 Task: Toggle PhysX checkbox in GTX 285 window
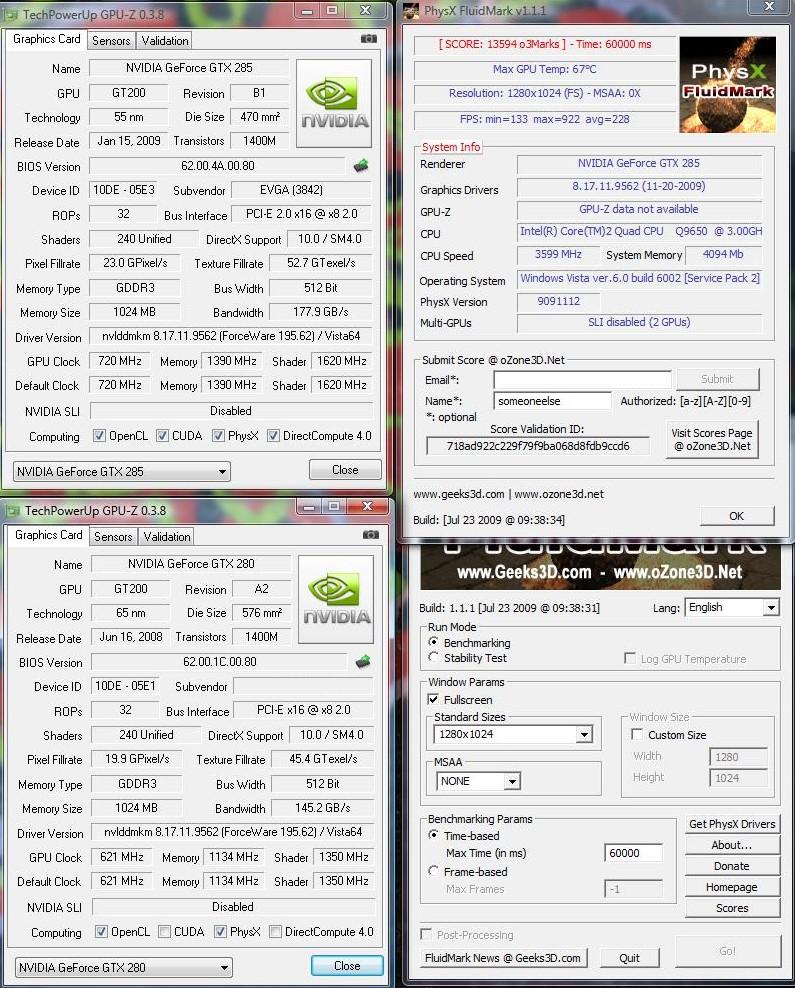coord(218,435)
